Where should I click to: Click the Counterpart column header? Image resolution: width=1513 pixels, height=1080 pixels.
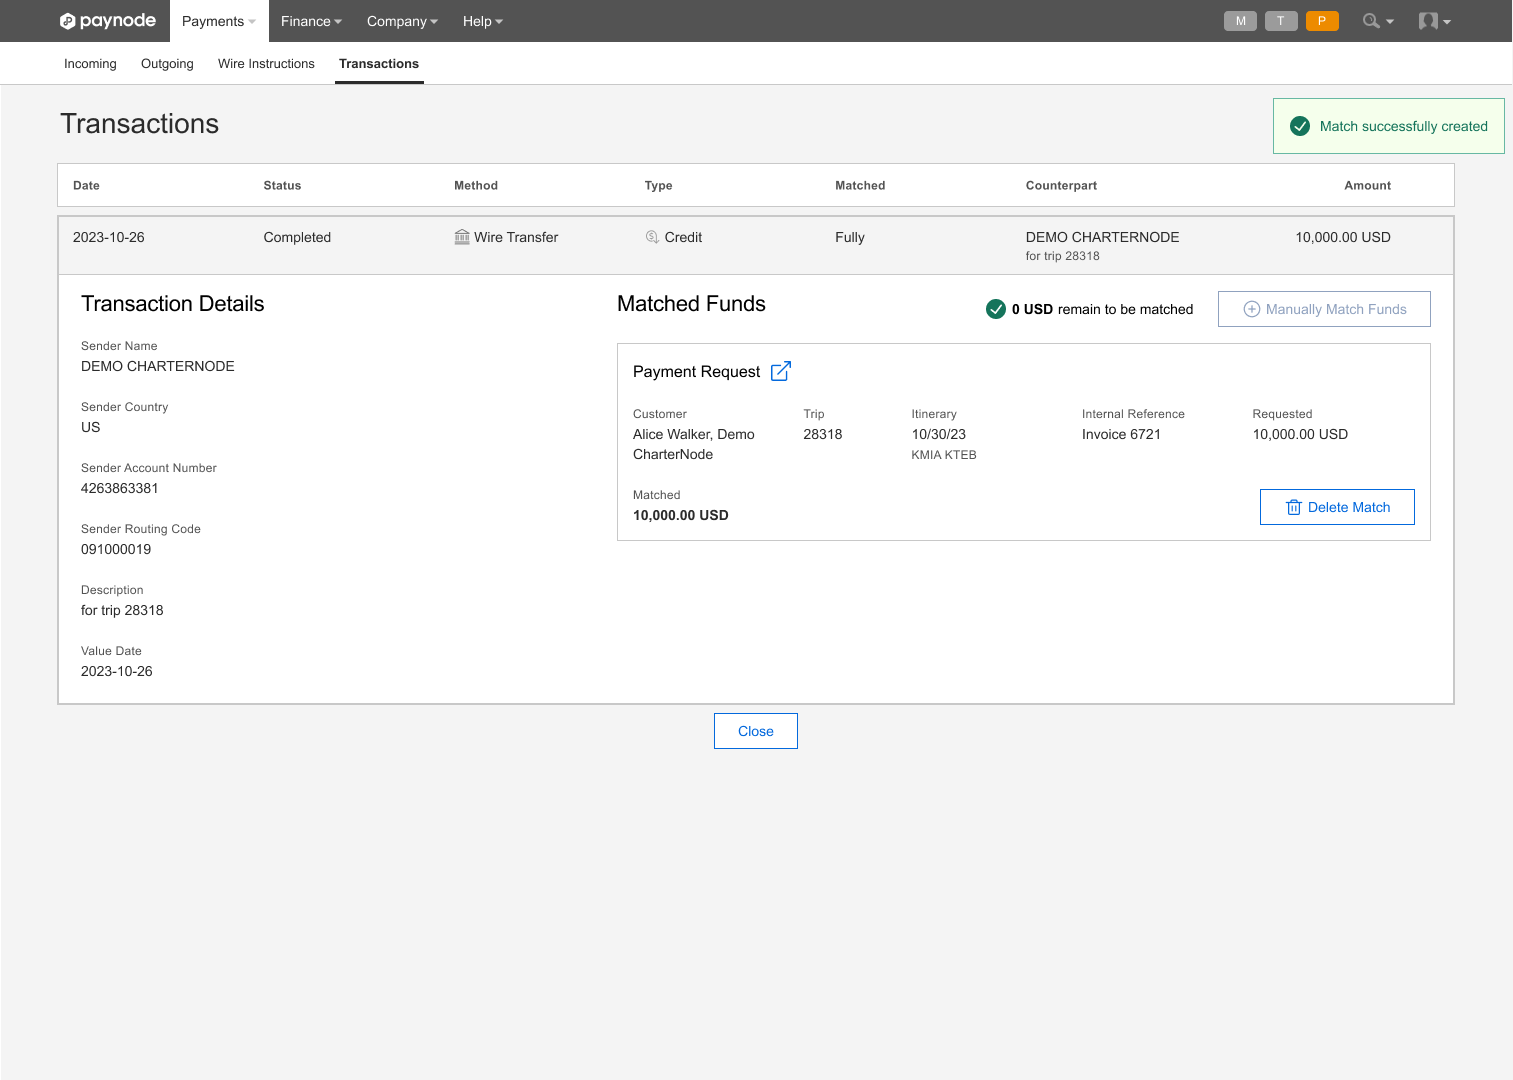pos(1061,185)
